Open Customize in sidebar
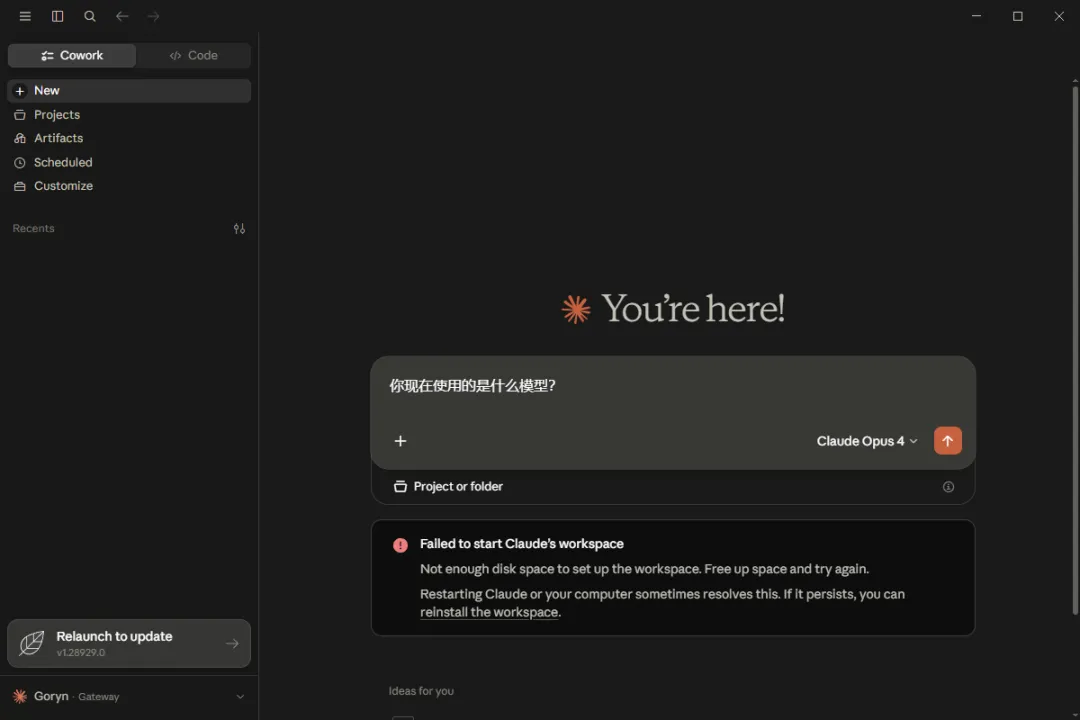Screen dimensions: 1080x720 coord(129,185)
